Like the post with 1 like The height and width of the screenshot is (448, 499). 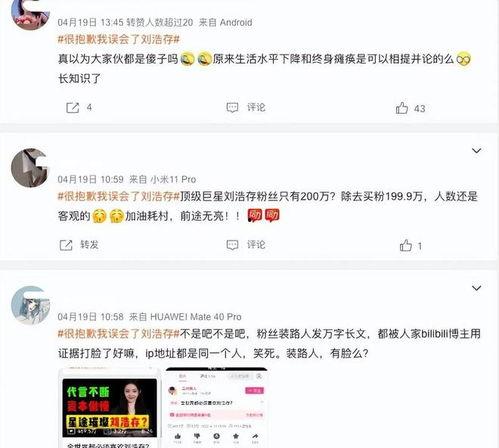pyautogui.click(x=411, y=246)
